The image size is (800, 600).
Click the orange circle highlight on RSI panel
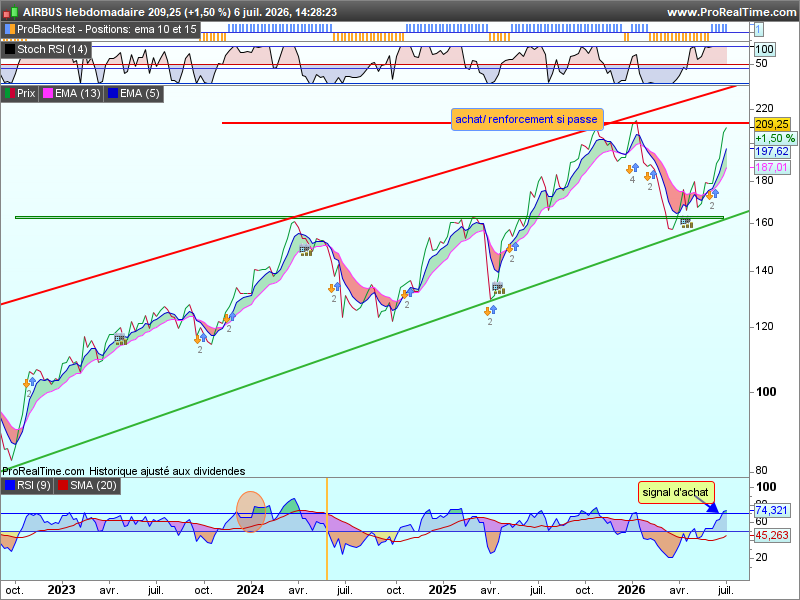(x=251, y=512)
